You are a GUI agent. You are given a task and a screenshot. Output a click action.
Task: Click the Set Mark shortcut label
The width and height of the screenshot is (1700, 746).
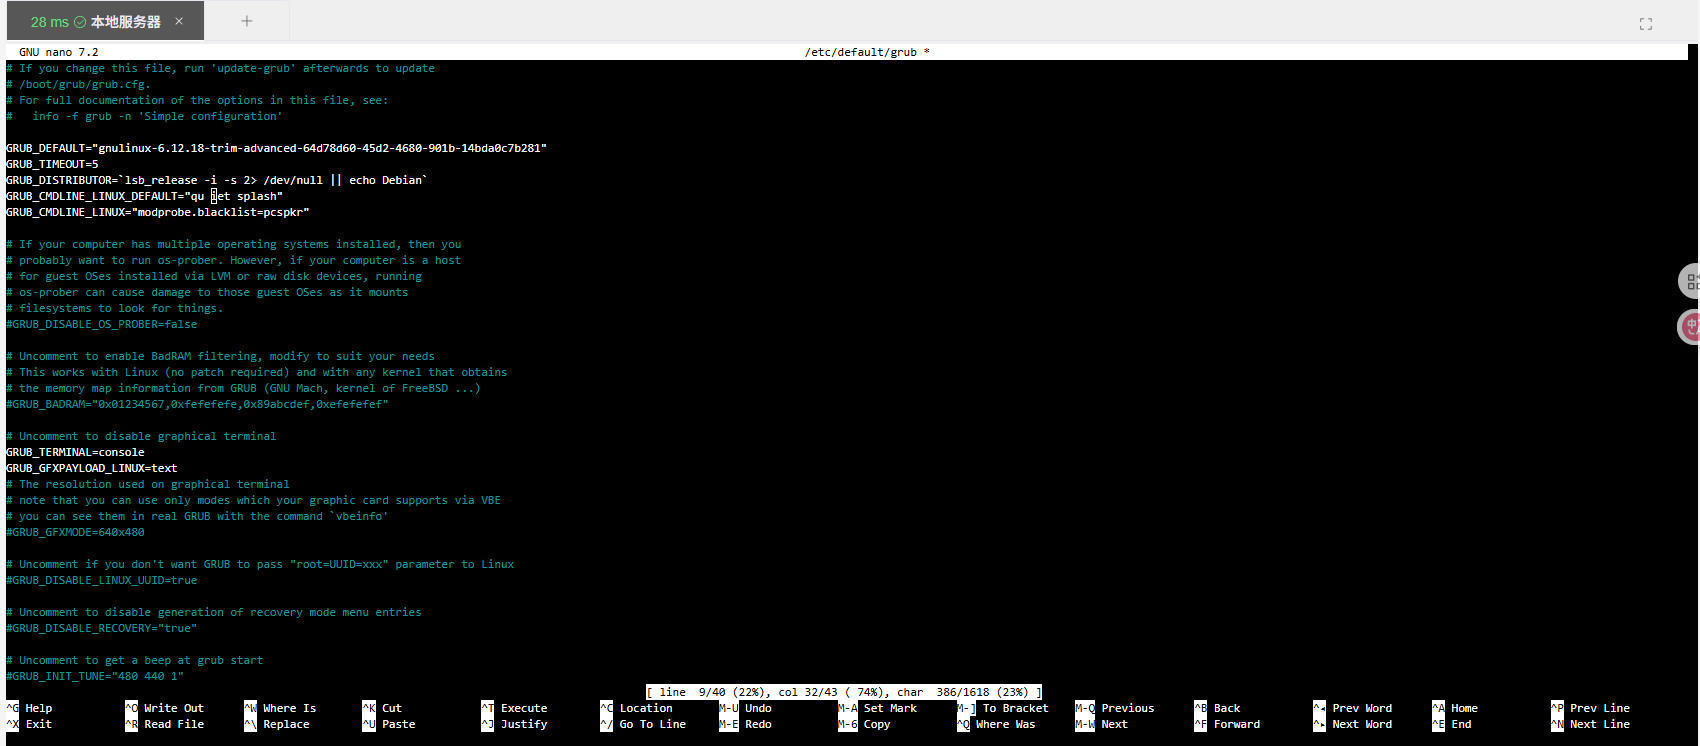(890, 708)
